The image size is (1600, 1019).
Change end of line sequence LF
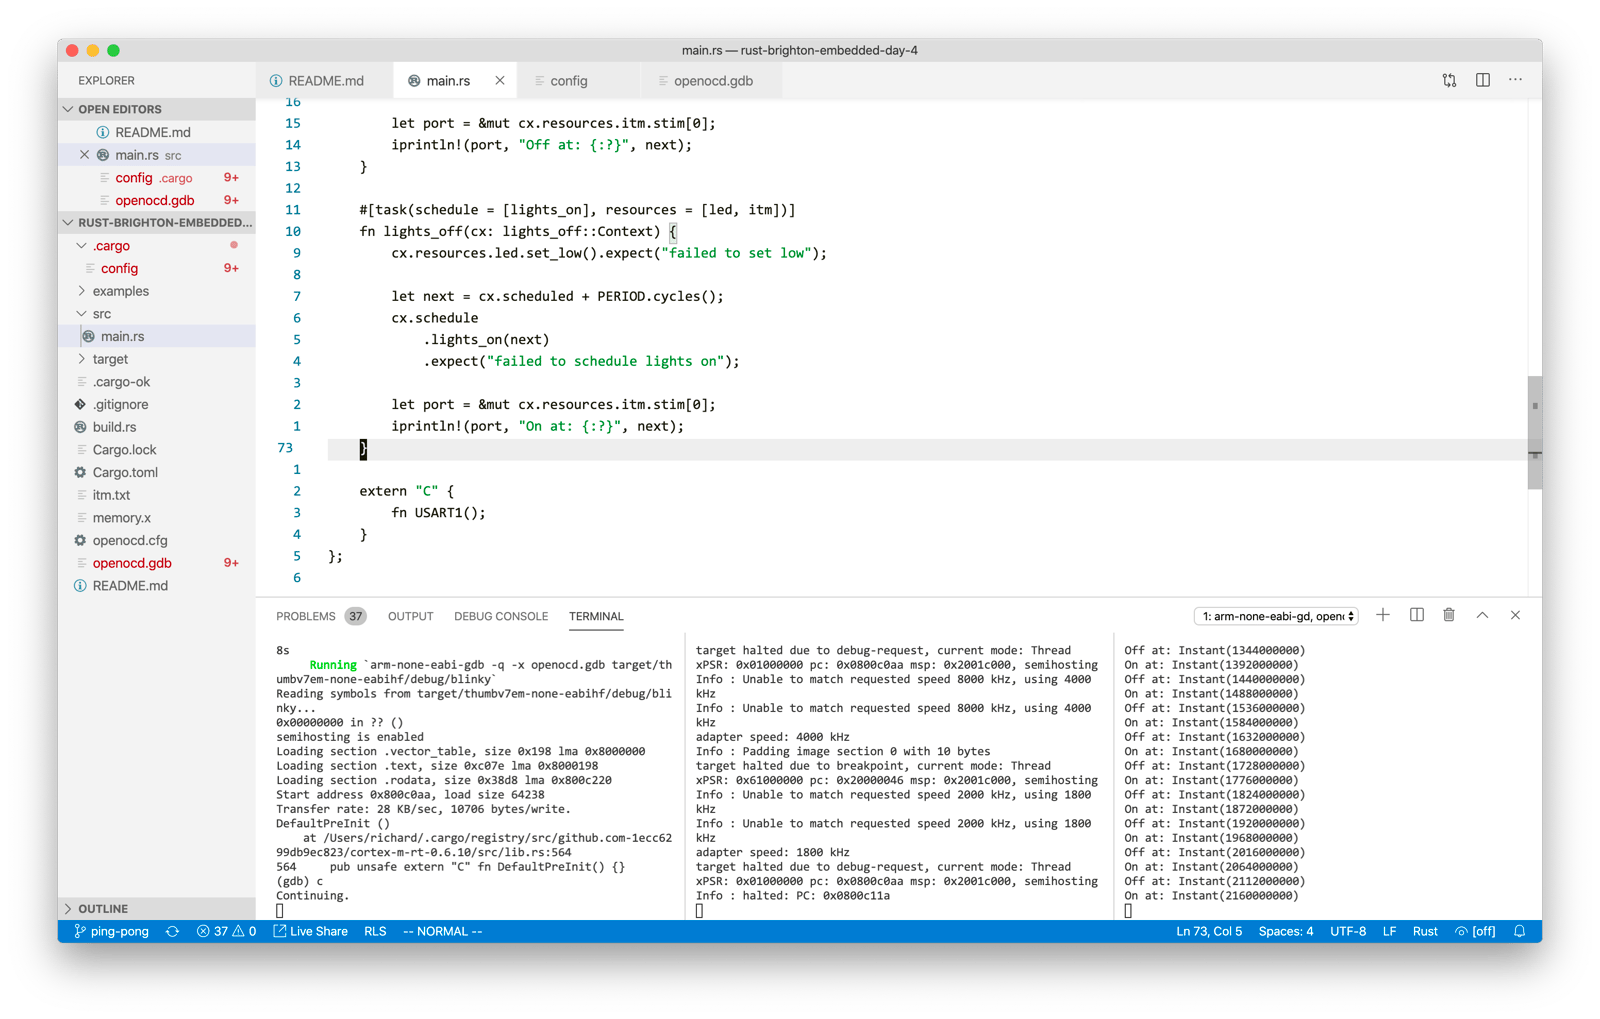[1389, 931]
